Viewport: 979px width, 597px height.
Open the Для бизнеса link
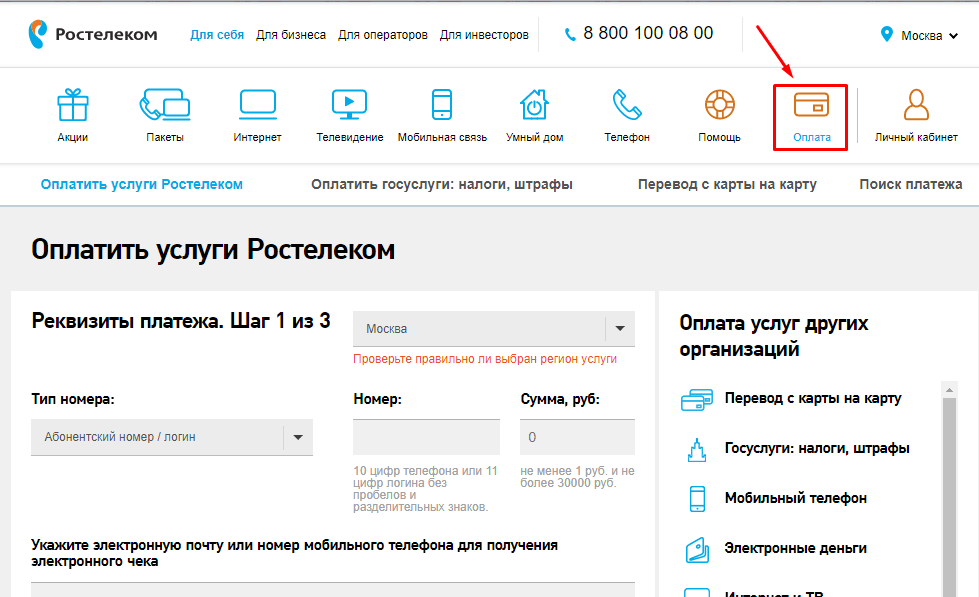click(x=291, y=35)
